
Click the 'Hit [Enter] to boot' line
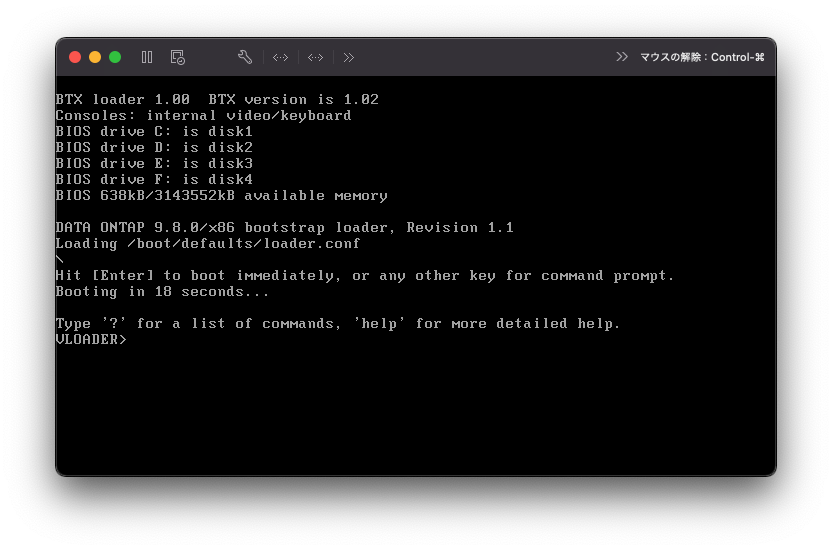(365, 275)
